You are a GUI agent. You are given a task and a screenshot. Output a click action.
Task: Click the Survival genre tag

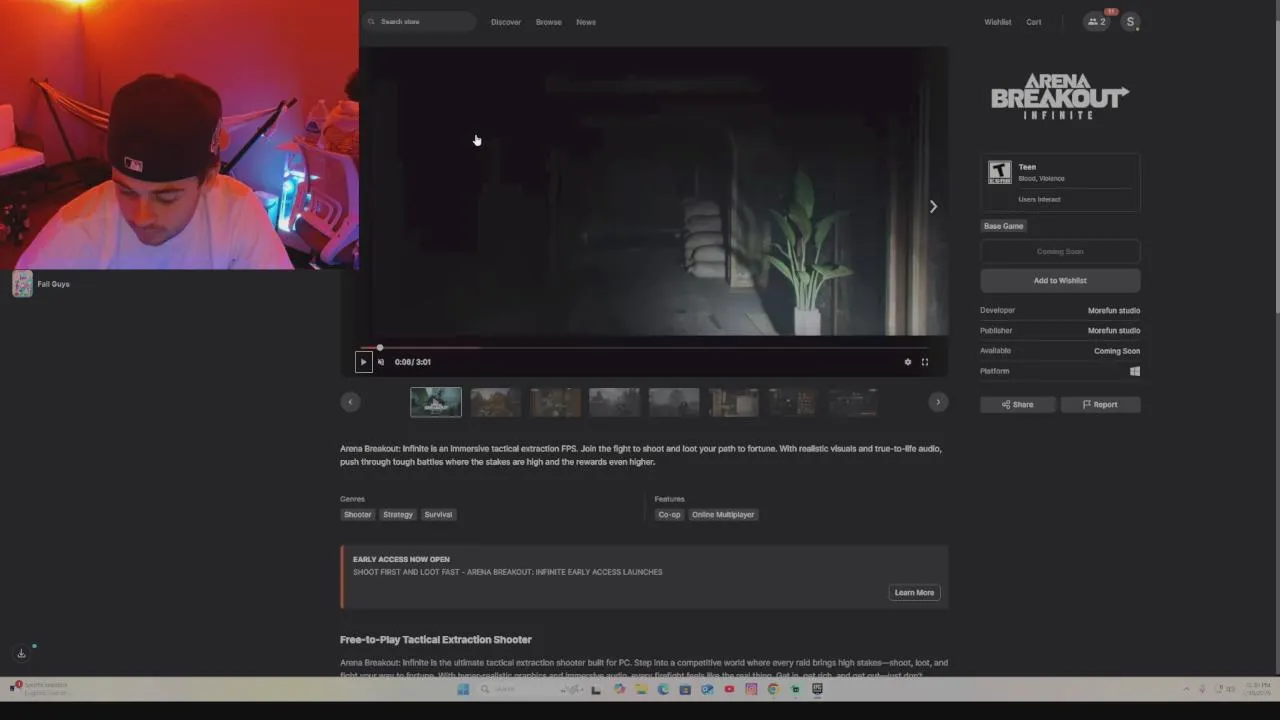click(438, 515)
